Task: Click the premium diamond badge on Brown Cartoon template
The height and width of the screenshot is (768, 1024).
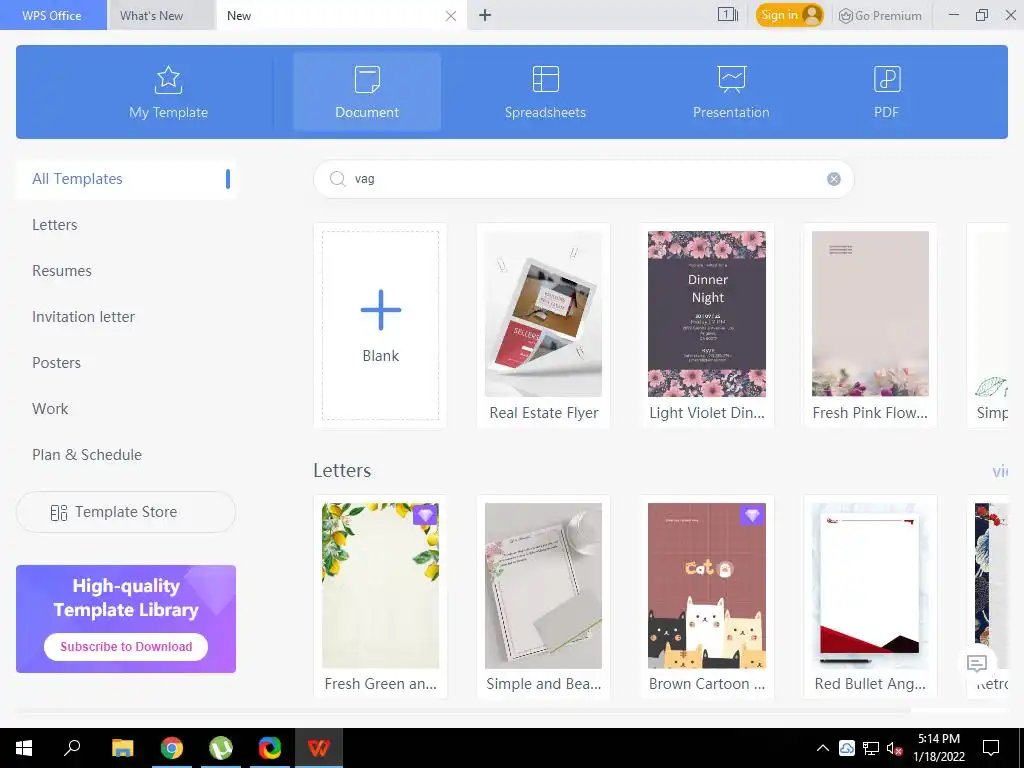Action: pyautogui.click(x=752, y=515)
